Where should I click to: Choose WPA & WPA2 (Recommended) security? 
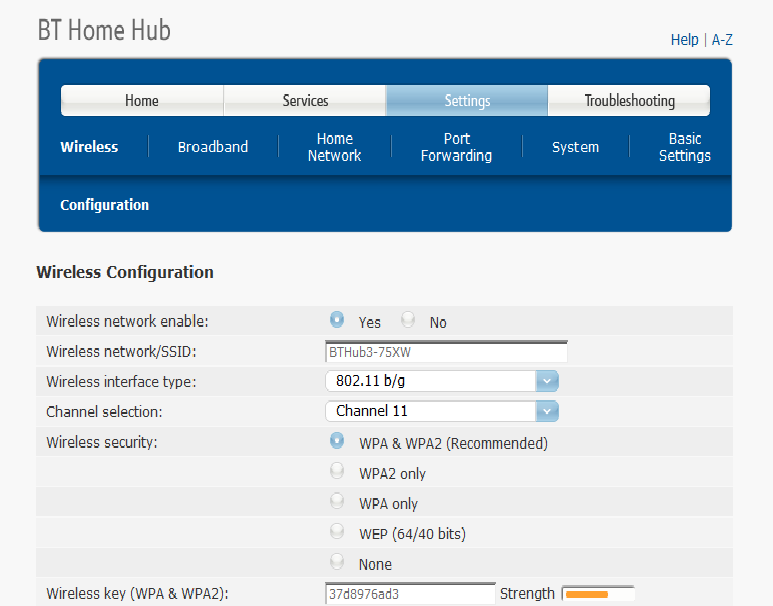pyautogui.click(x=337, y=441)
